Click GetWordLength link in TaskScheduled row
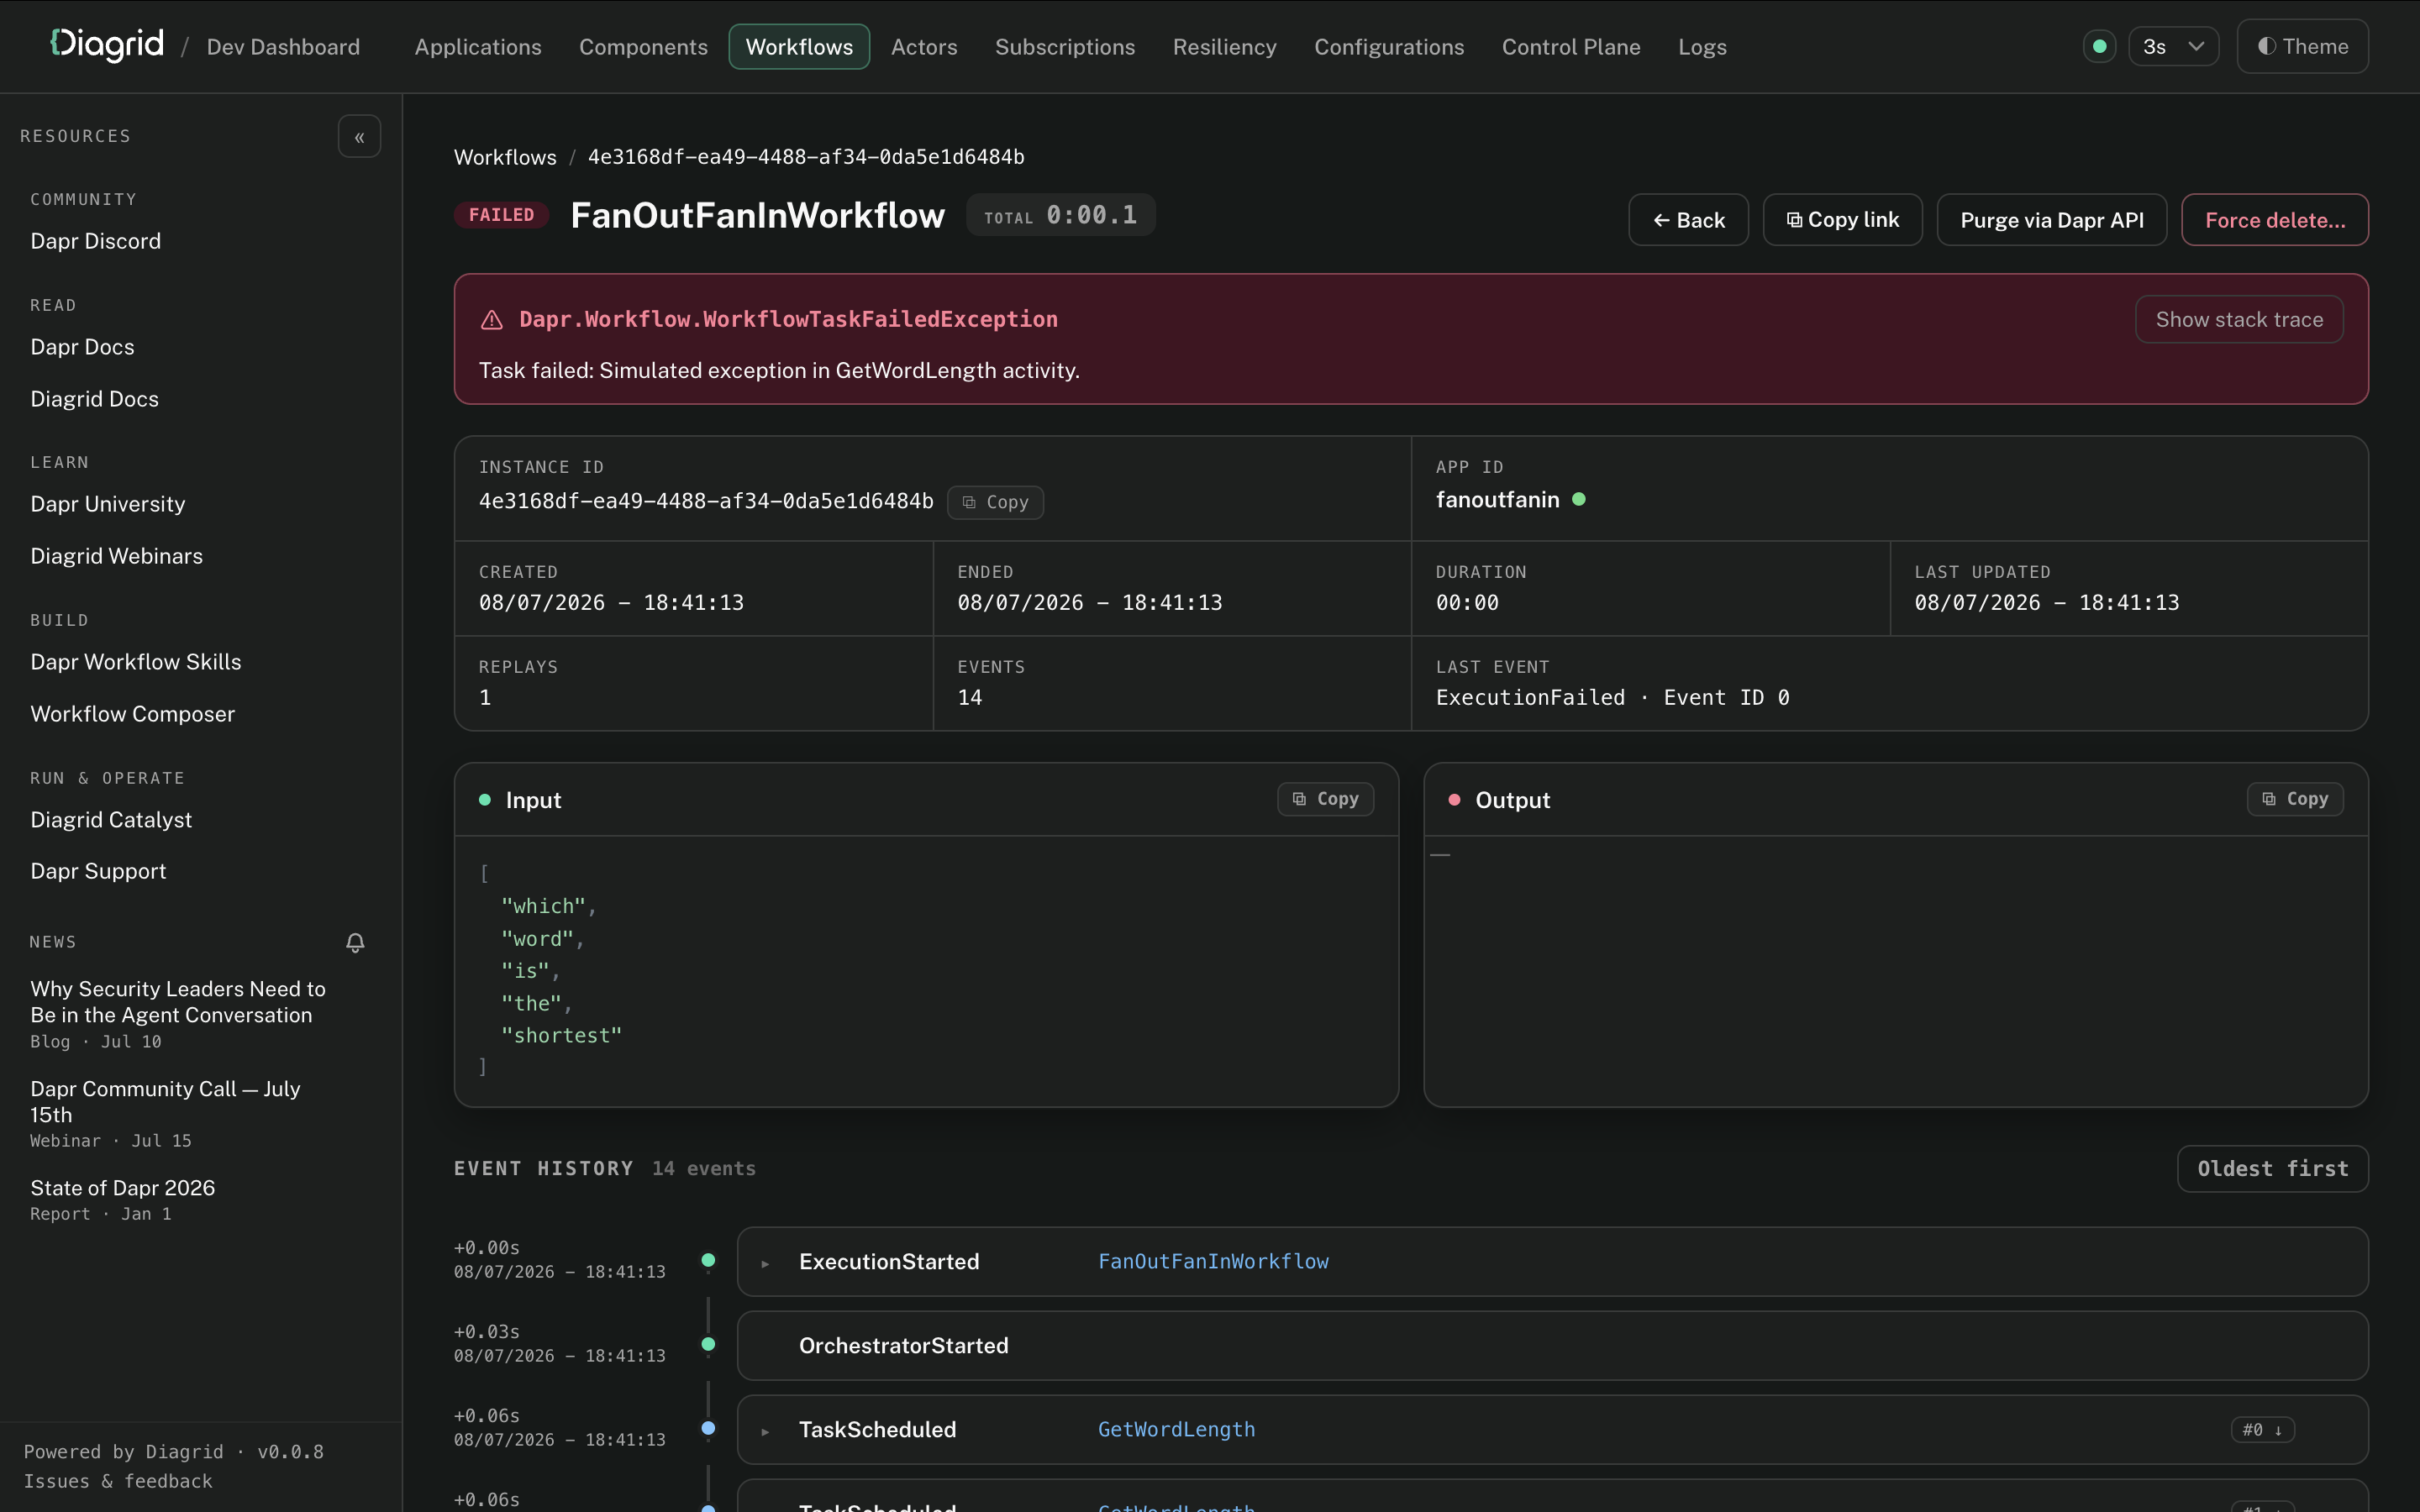Image resolution: width=2420 pixels, height=1512 pixels. pyautogui.click(x=1176, y=1430)
